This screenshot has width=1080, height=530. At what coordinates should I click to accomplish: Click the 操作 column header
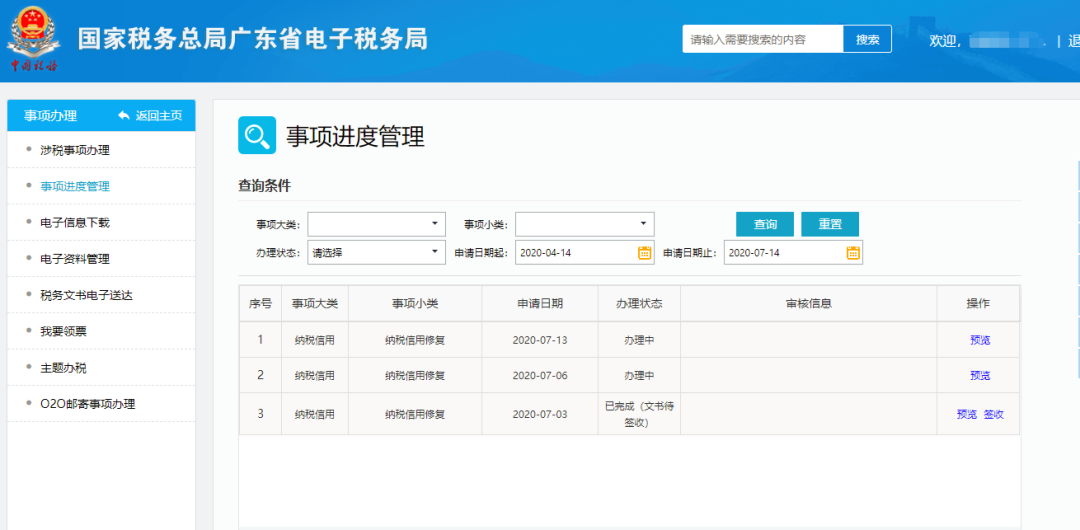978,303
